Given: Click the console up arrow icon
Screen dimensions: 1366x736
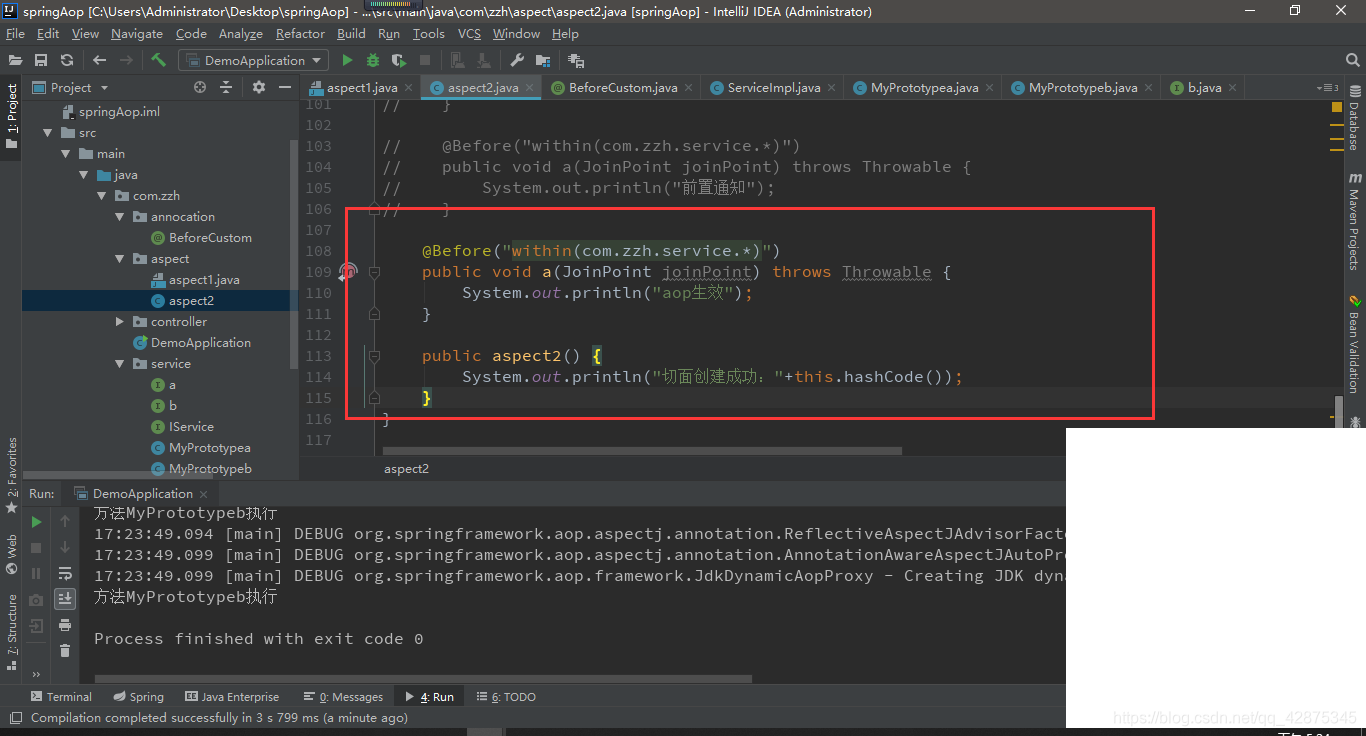Looking at the screenshot, I should click(65, 521).
